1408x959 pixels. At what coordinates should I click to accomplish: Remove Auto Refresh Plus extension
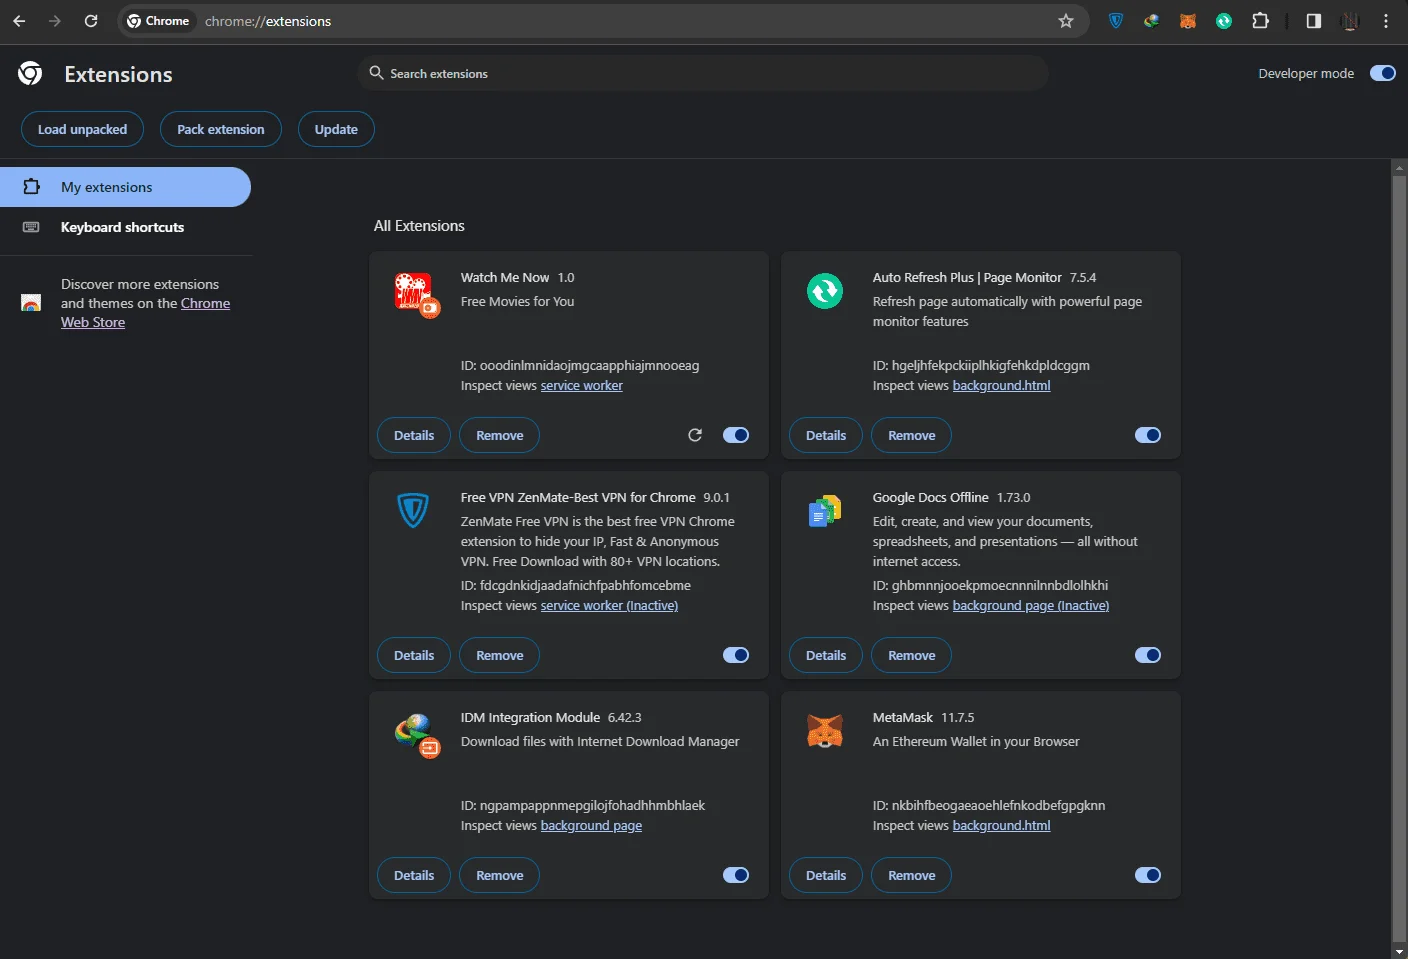click(x=912, y=435)
